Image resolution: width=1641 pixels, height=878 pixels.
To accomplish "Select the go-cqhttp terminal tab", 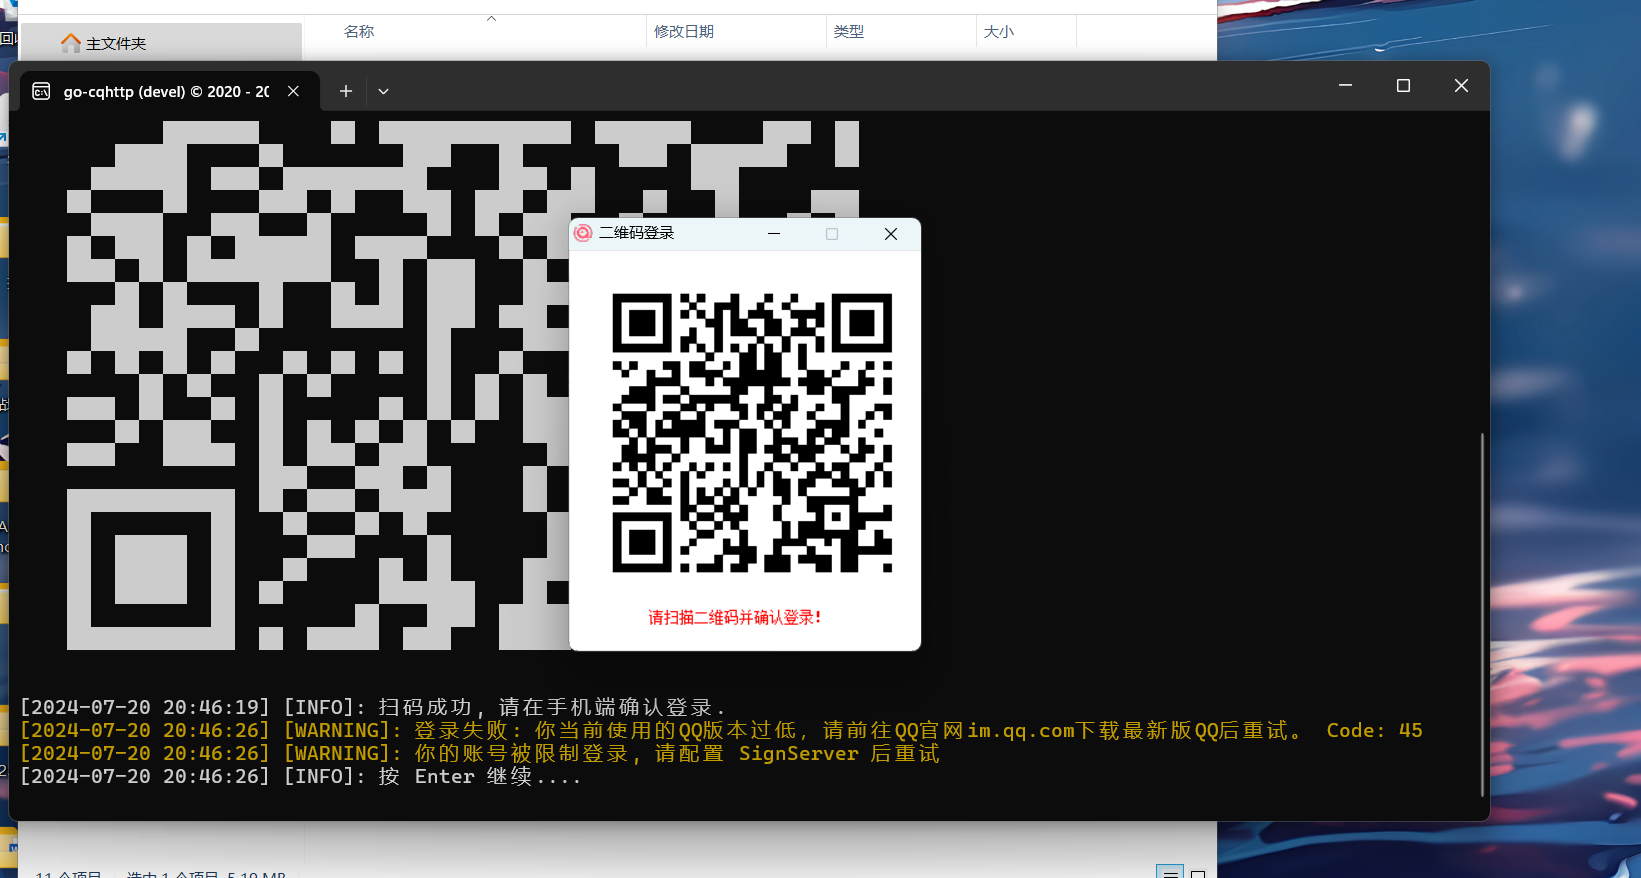I will pos(168,91).
